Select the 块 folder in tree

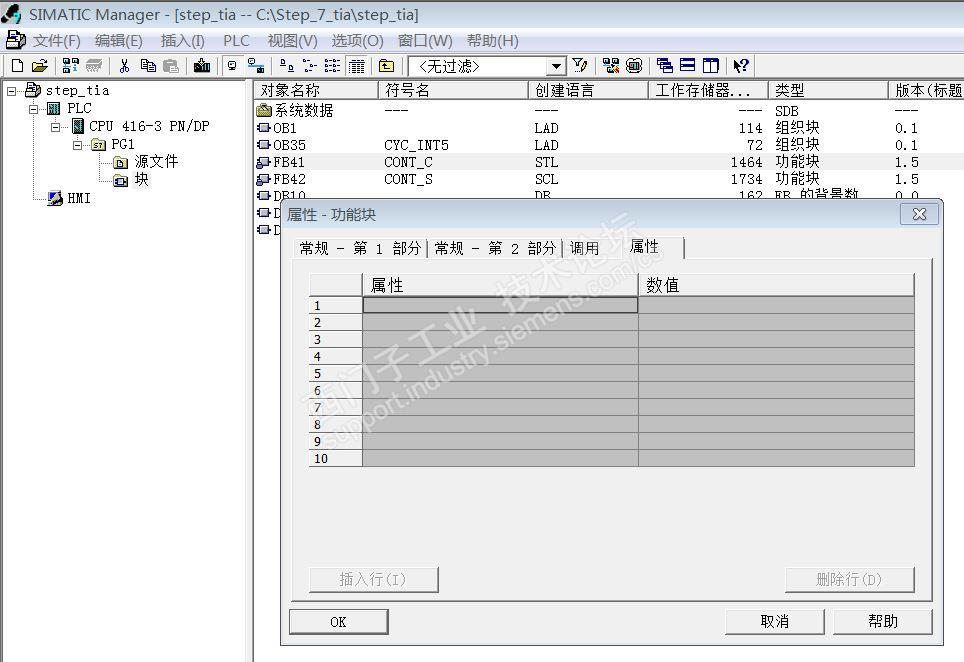[x=141, y=179]
